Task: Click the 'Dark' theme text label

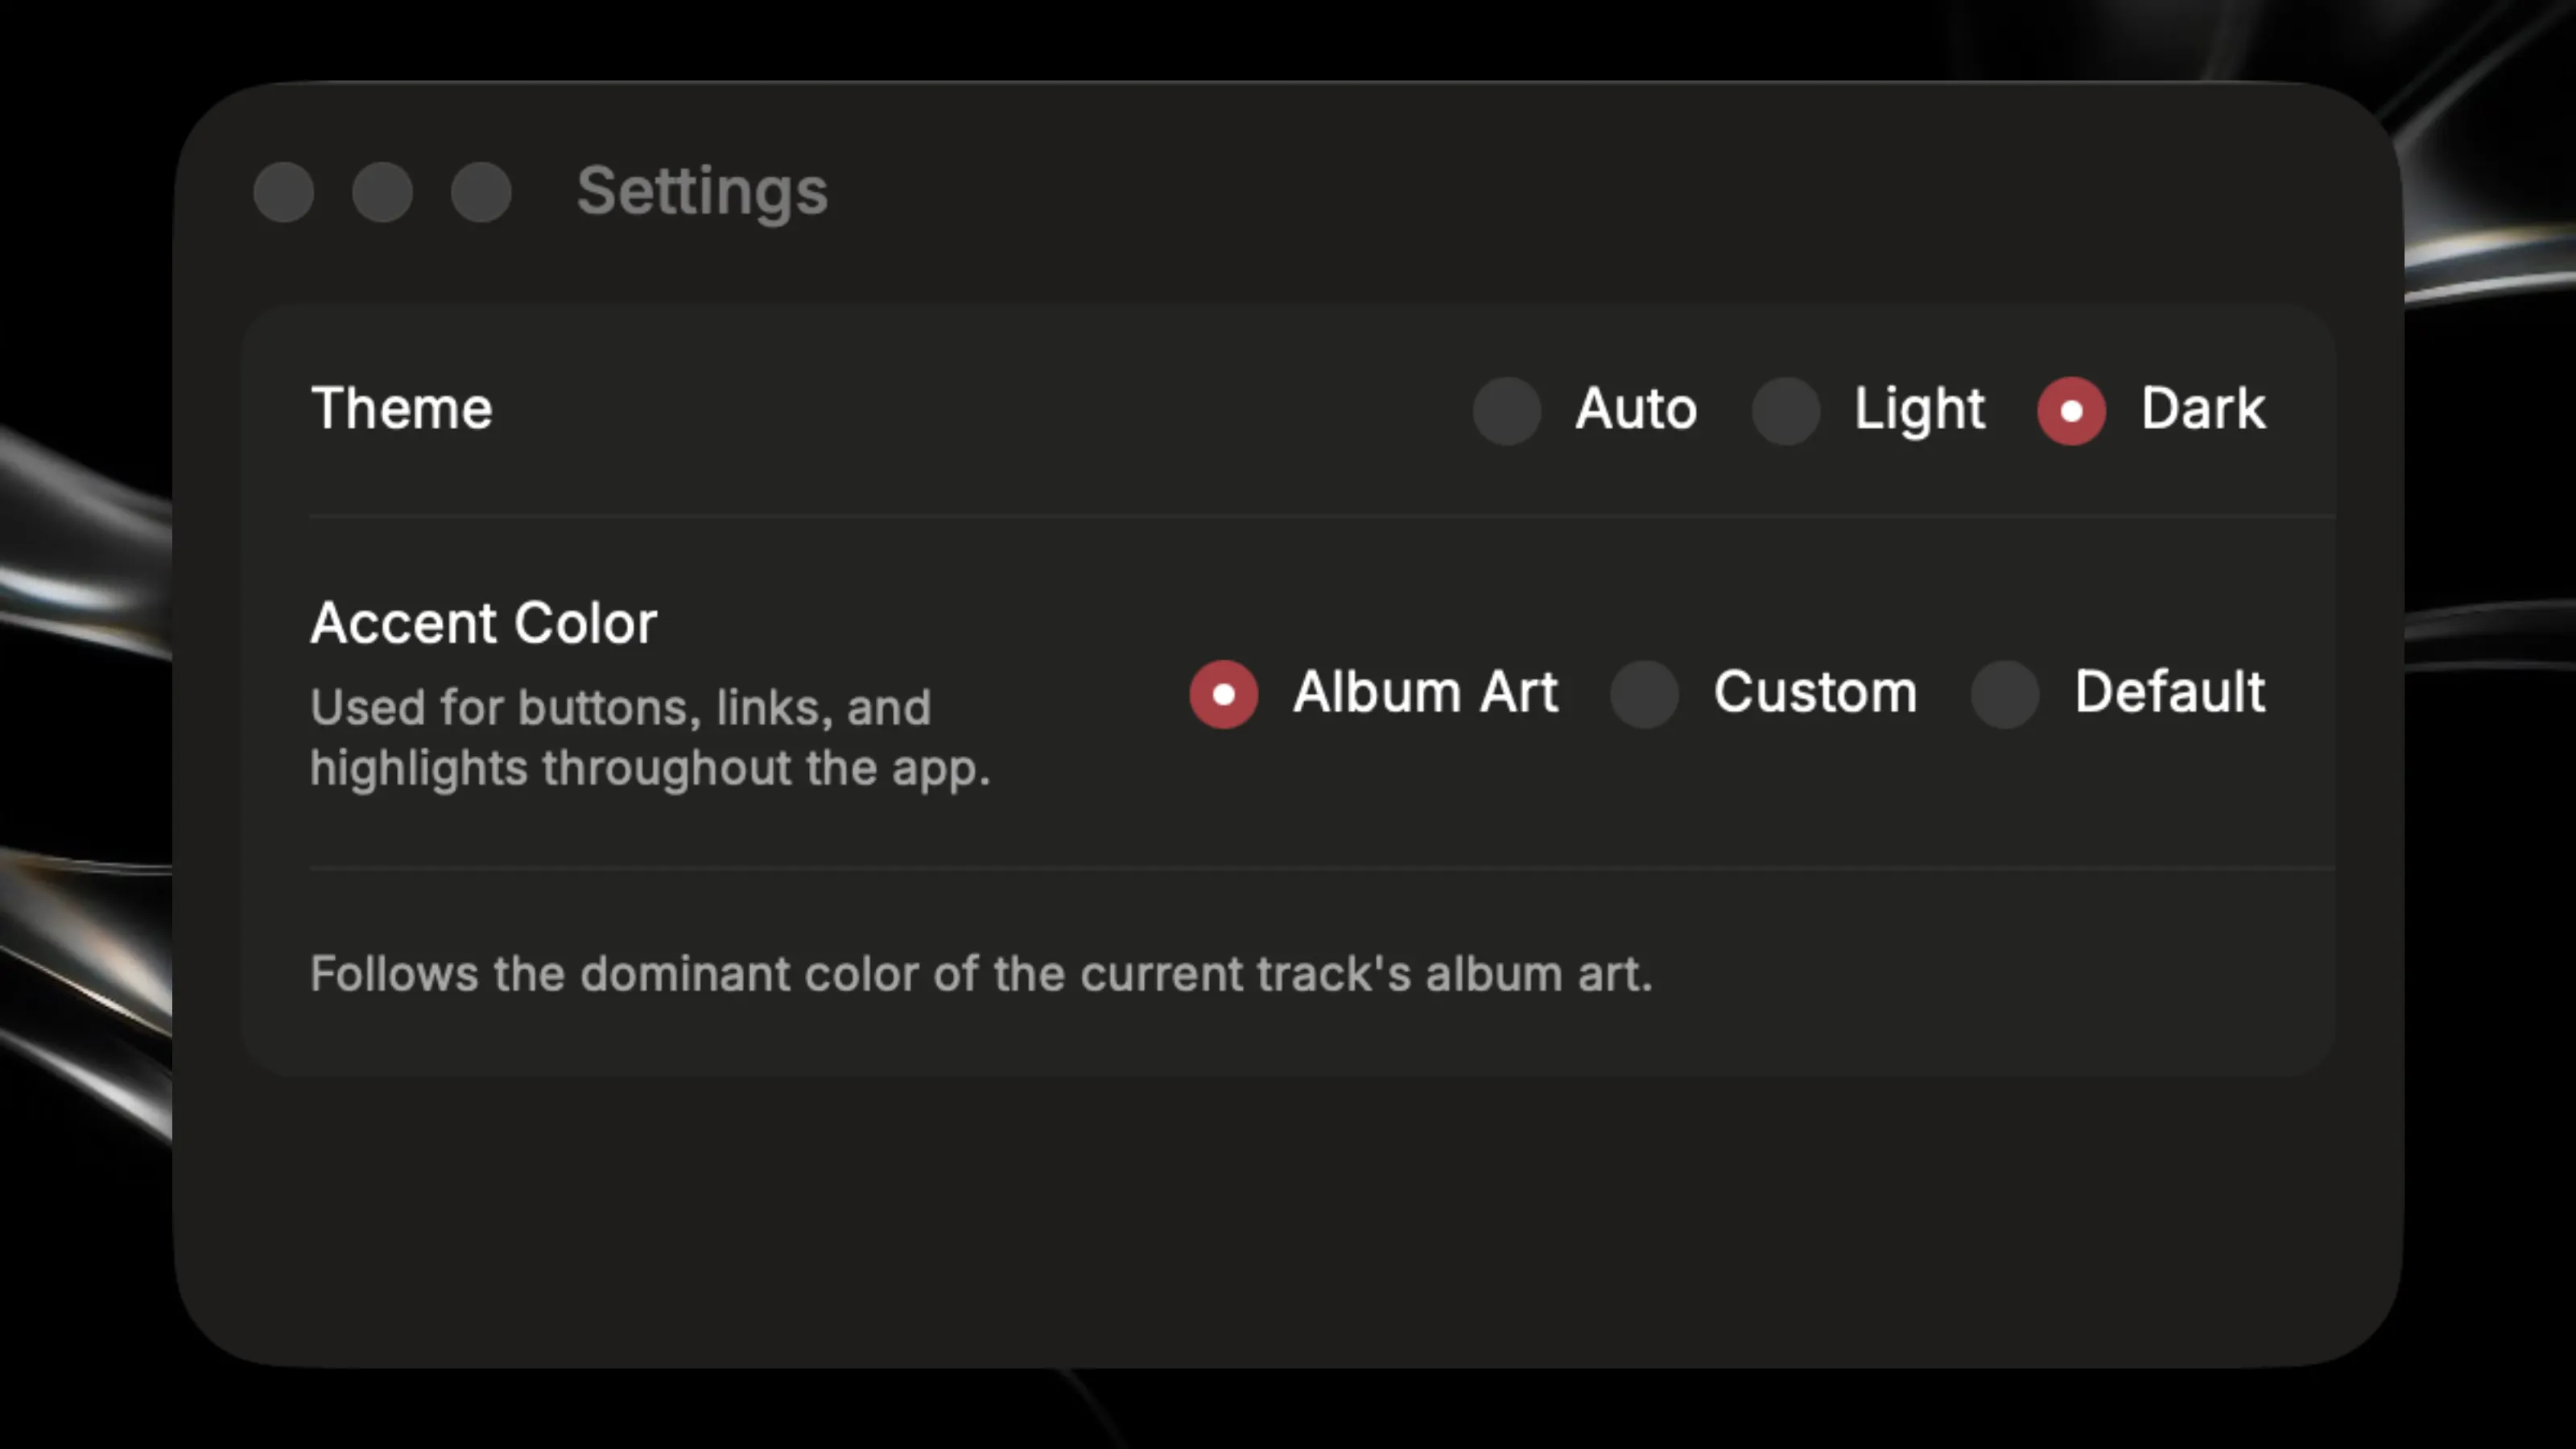Action: pos(2203,409)
